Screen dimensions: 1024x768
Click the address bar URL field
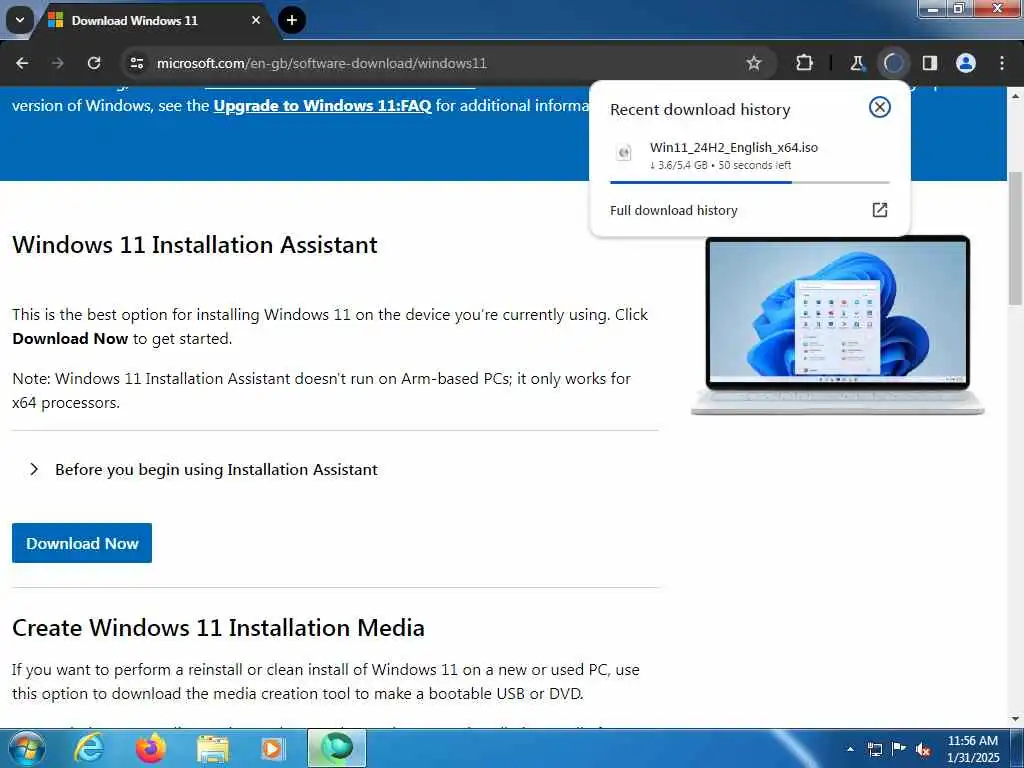444,63
